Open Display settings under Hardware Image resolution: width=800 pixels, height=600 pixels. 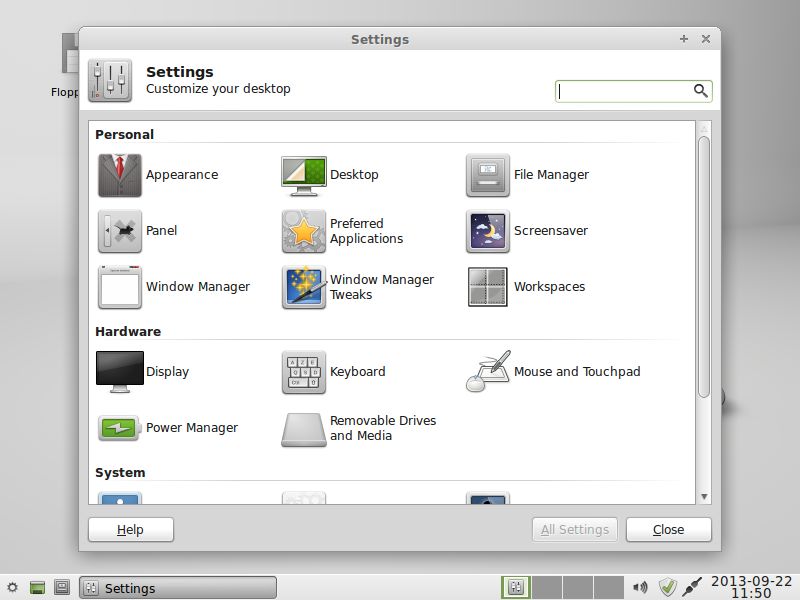coord(118,370)
